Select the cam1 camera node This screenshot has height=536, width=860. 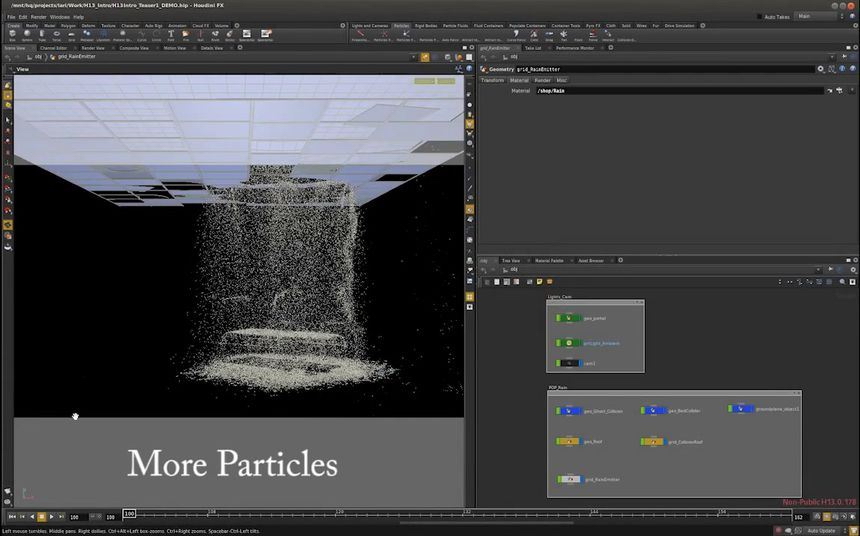[x=568, y=364]
